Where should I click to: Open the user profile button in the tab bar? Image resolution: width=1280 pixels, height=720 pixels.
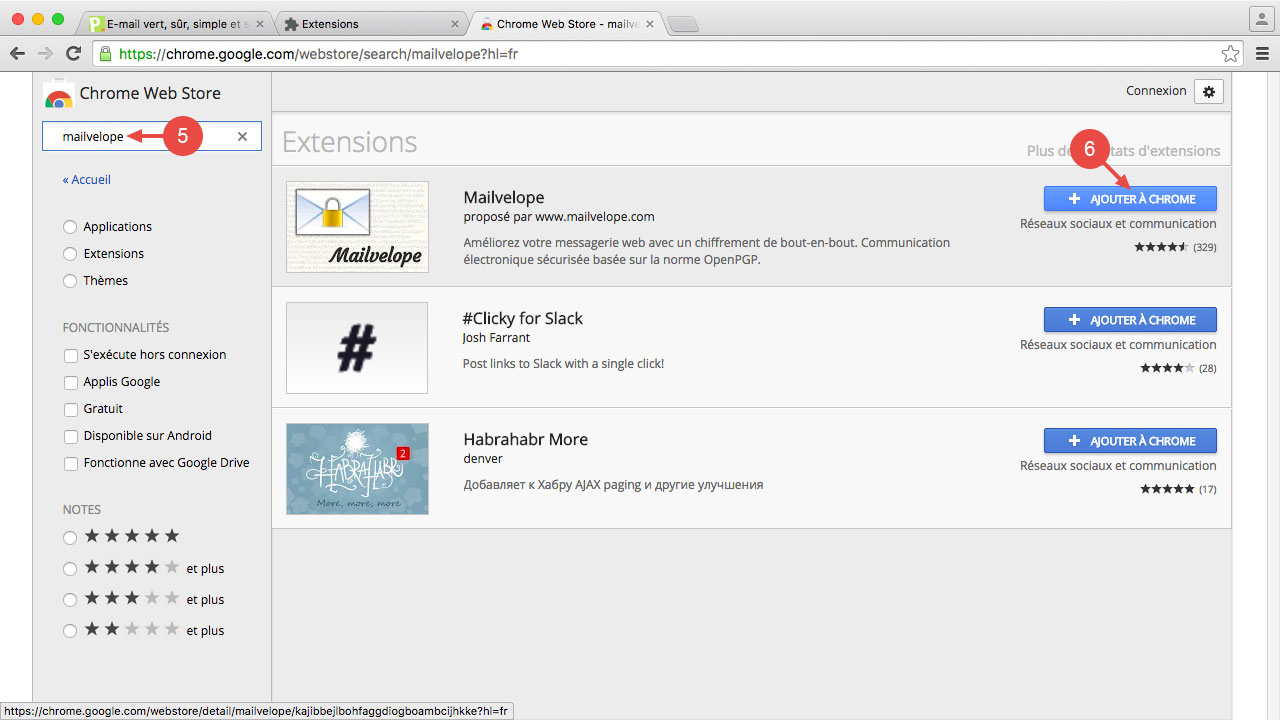[1260, 18]
